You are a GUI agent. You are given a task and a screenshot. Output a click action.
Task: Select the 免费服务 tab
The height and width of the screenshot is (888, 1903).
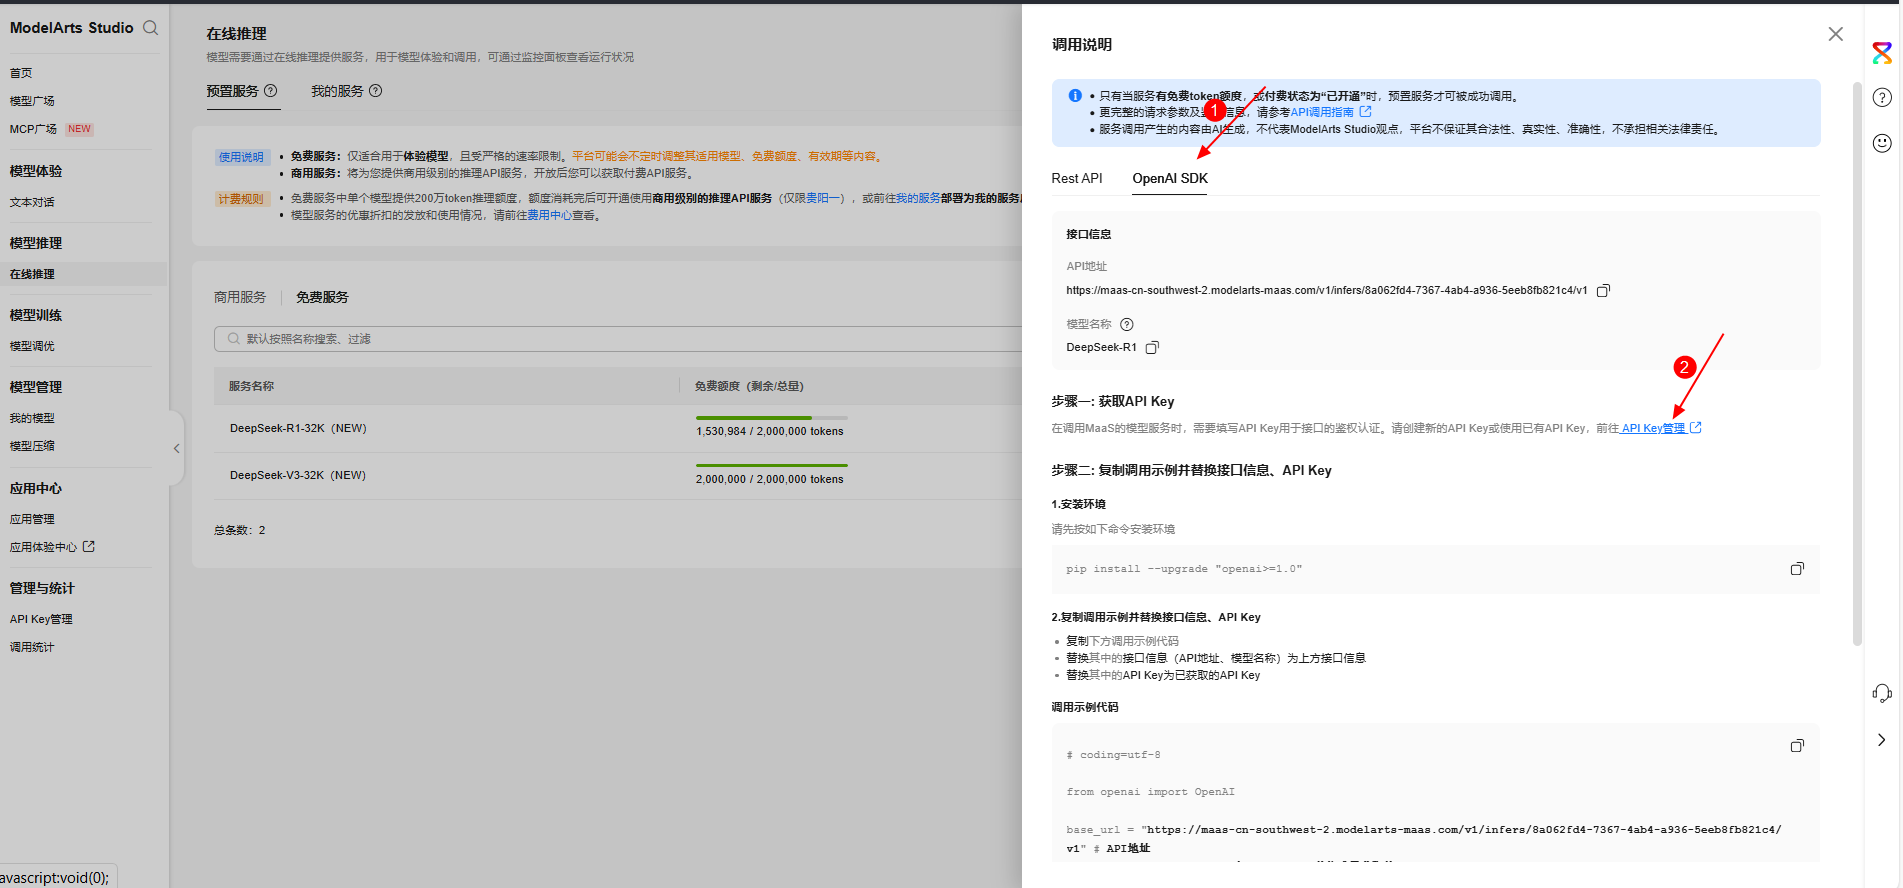(x=322, y=297)
